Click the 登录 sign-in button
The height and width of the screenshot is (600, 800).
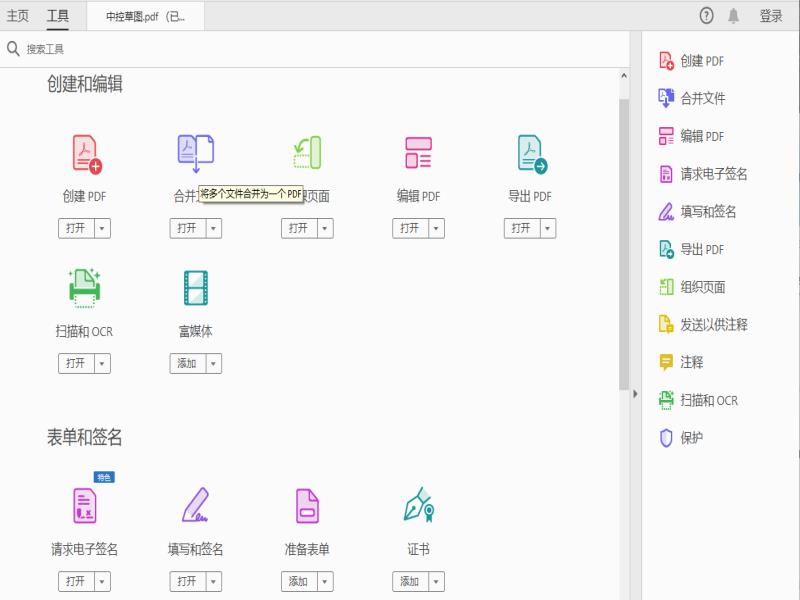(771, 15)
